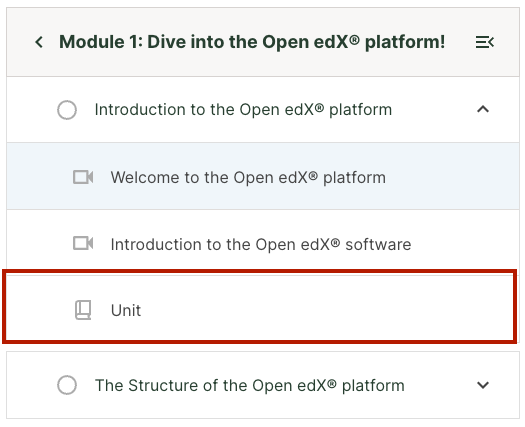Click the Module 1: Dive into title text
Screen dimensions: 525x427
click(252, 42)
